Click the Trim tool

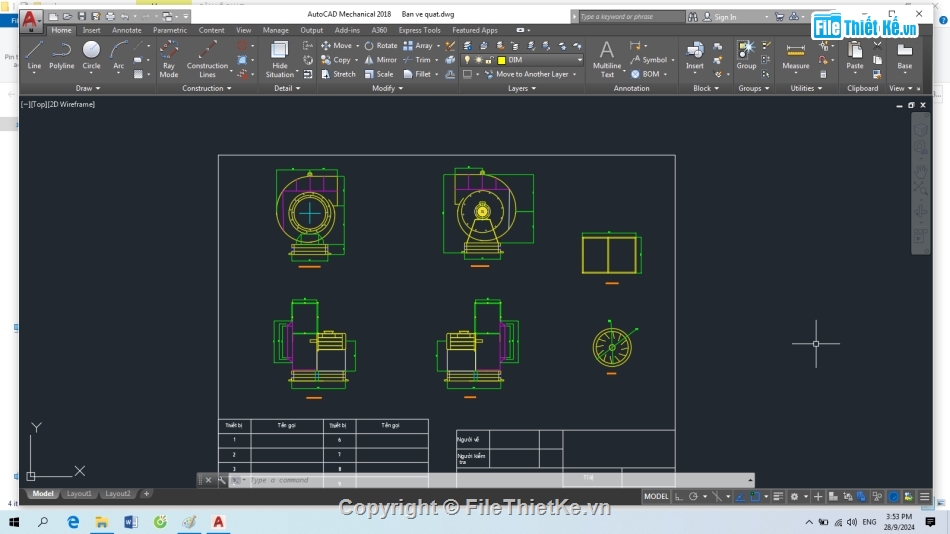tap(417, 60)
